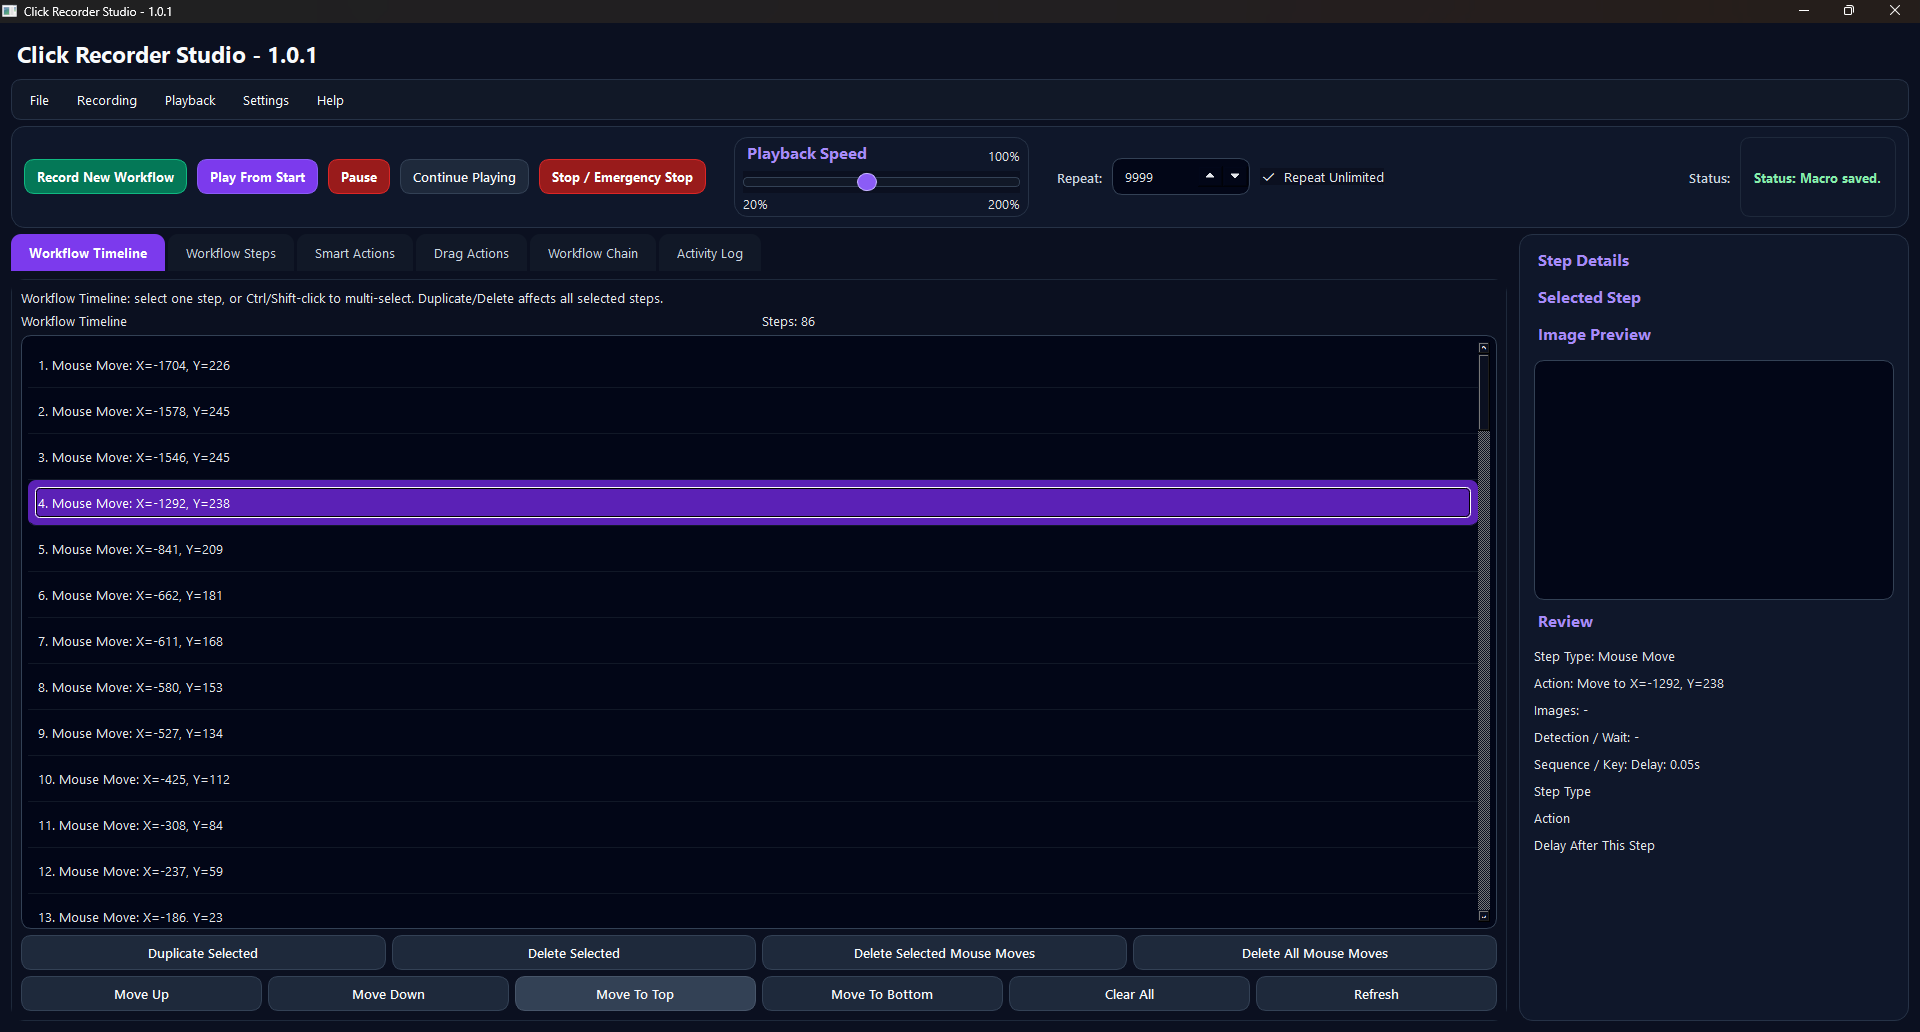The height and width of the screenshot is (1032, 1920).
Task: Click the Step Details heading
Action: pos(1583,260)
